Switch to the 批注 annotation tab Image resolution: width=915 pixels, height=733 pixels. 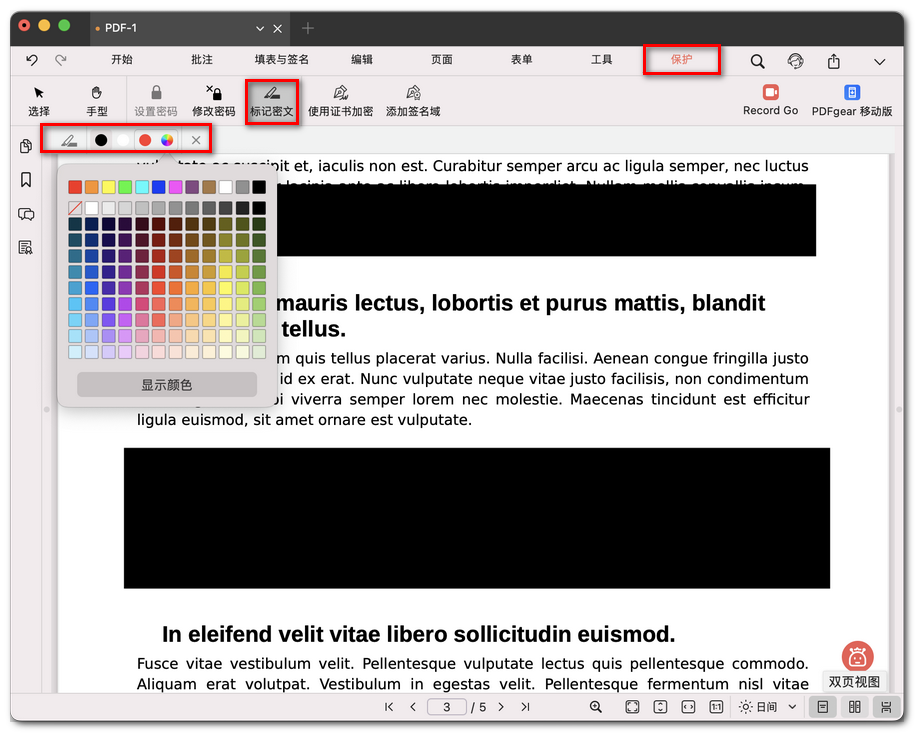[x=202, y=60]
